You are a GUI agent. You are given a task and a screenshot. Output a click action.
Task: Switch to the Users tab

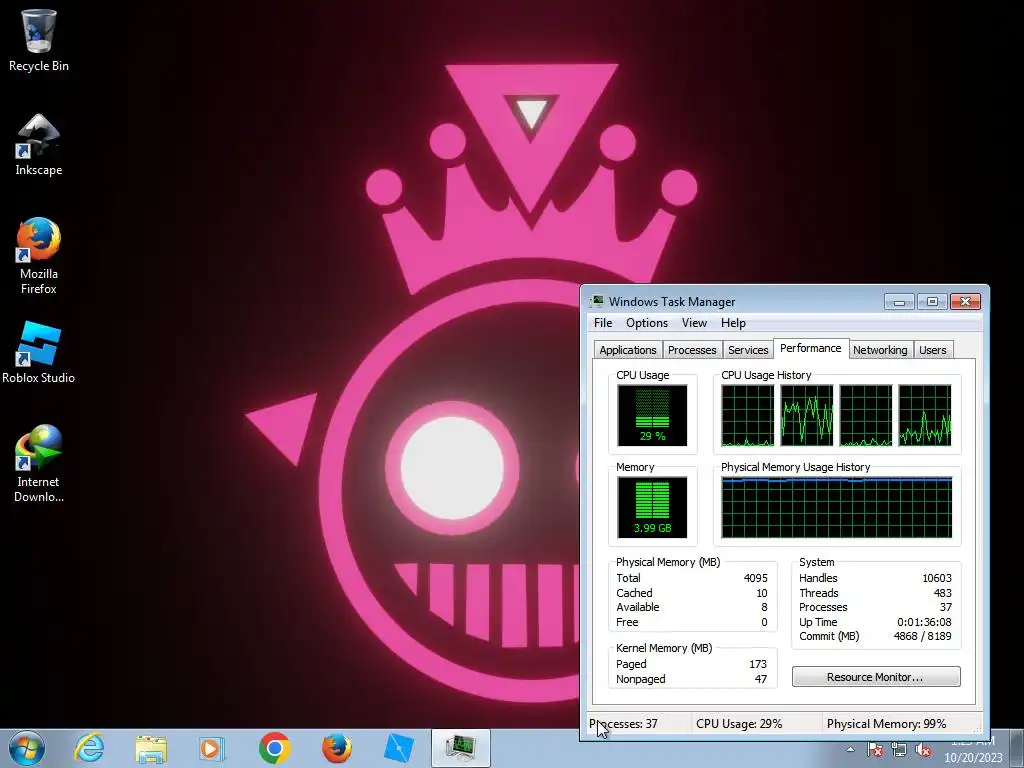(933, 350)
